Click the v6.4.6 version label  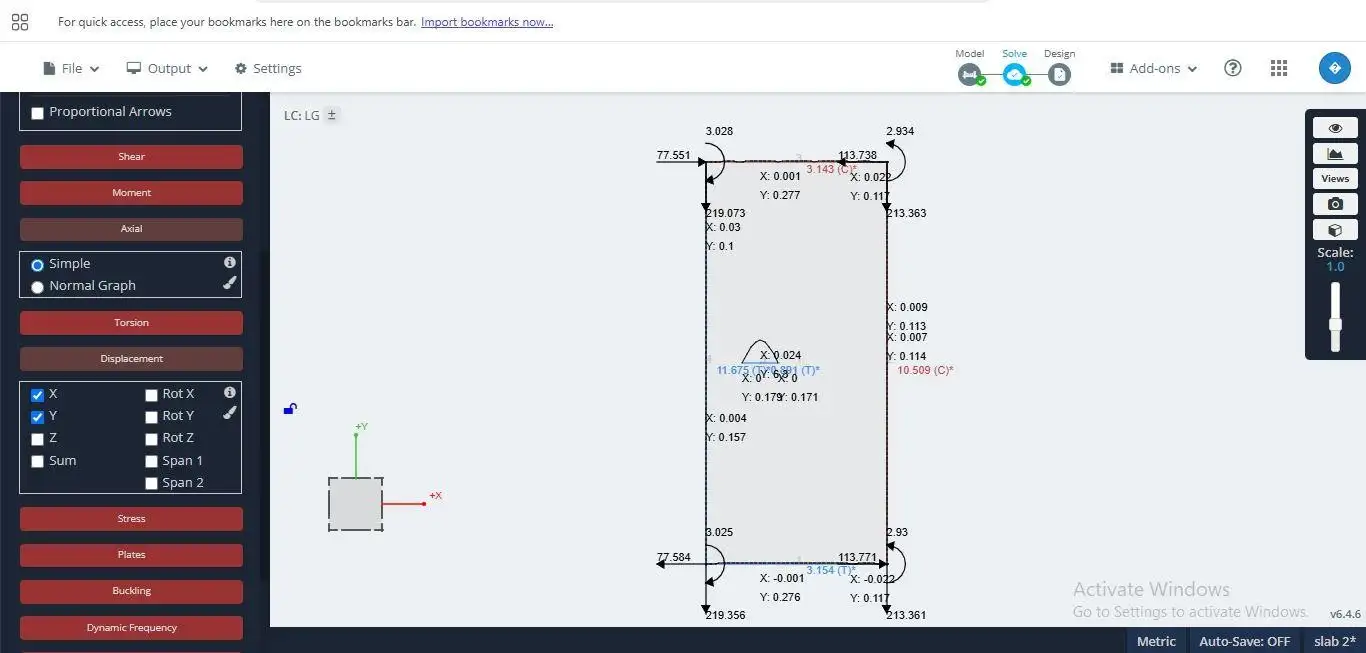pos(1345,614)
